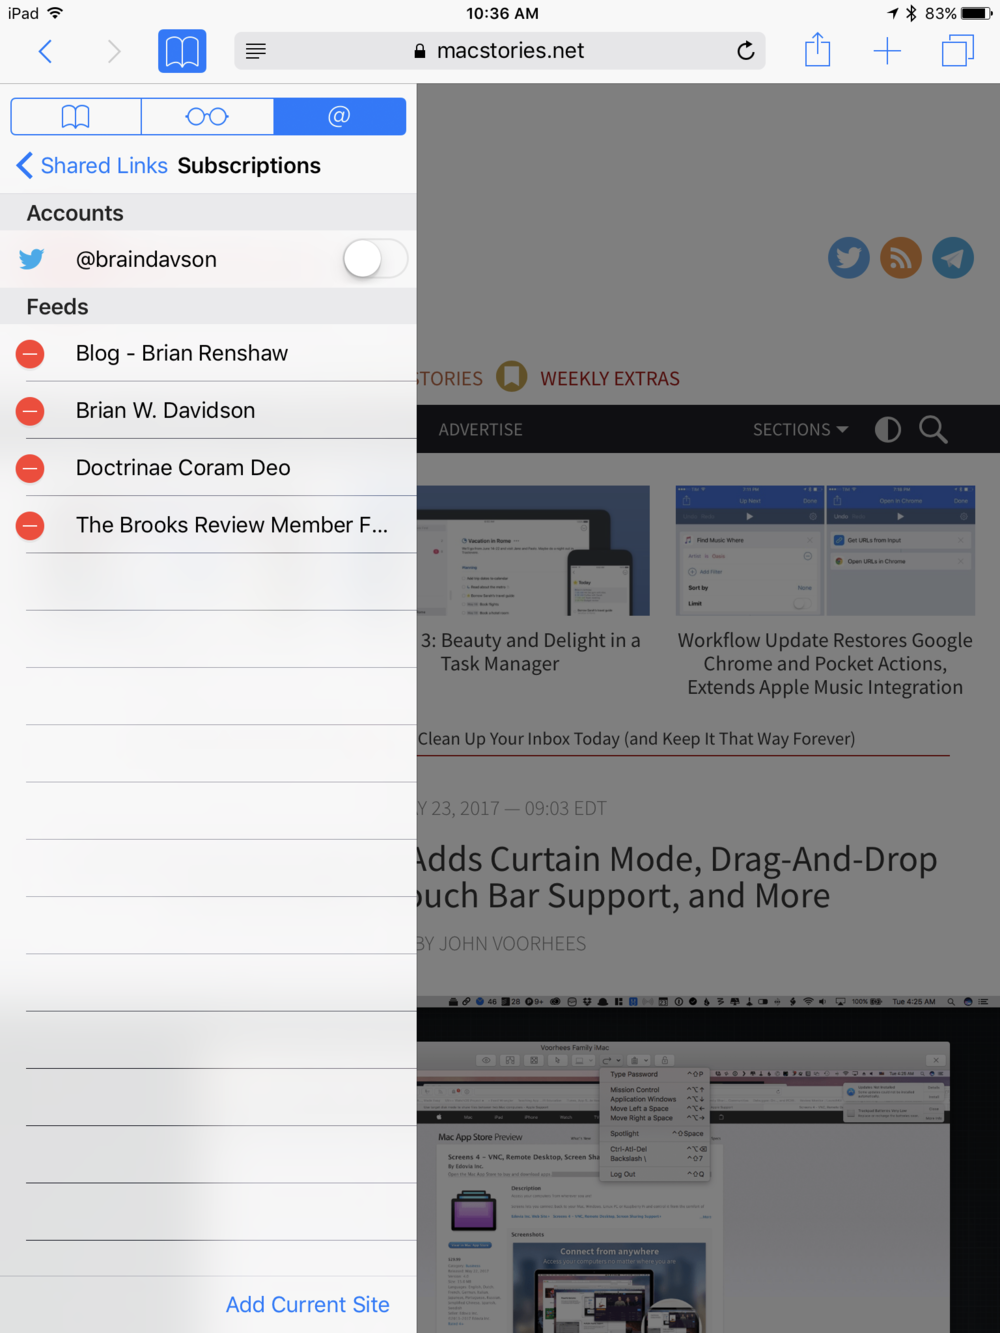Go back to Shared Links

tap(92, 166)
